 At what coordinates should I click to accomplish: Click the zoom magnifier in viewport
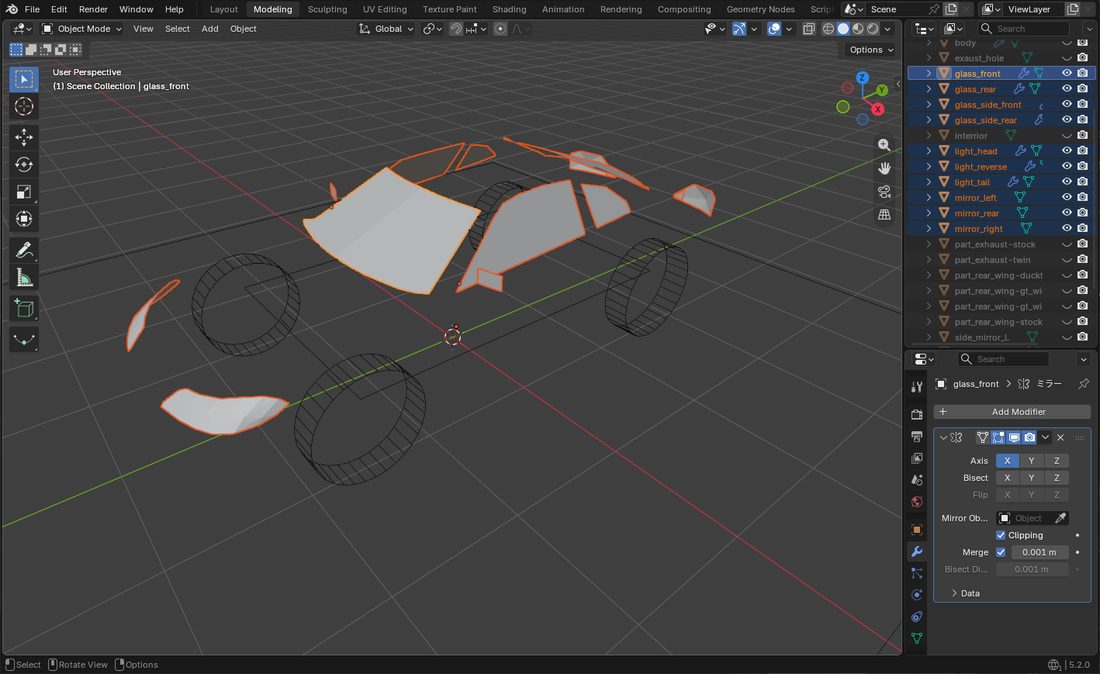[884, 145]
